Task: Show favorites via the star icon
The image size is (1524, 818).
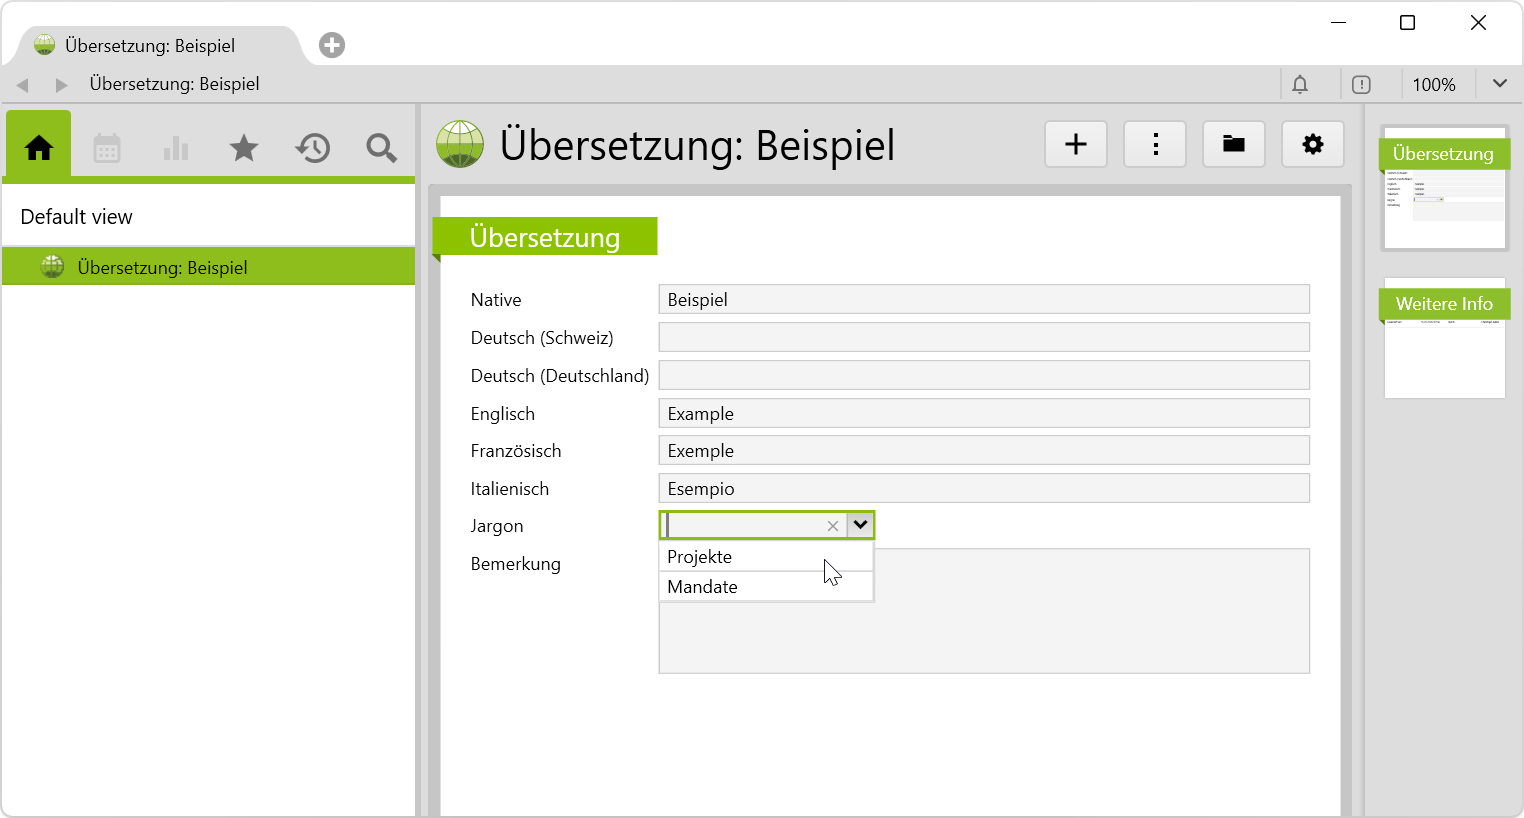Action: (x=244, y=148)
